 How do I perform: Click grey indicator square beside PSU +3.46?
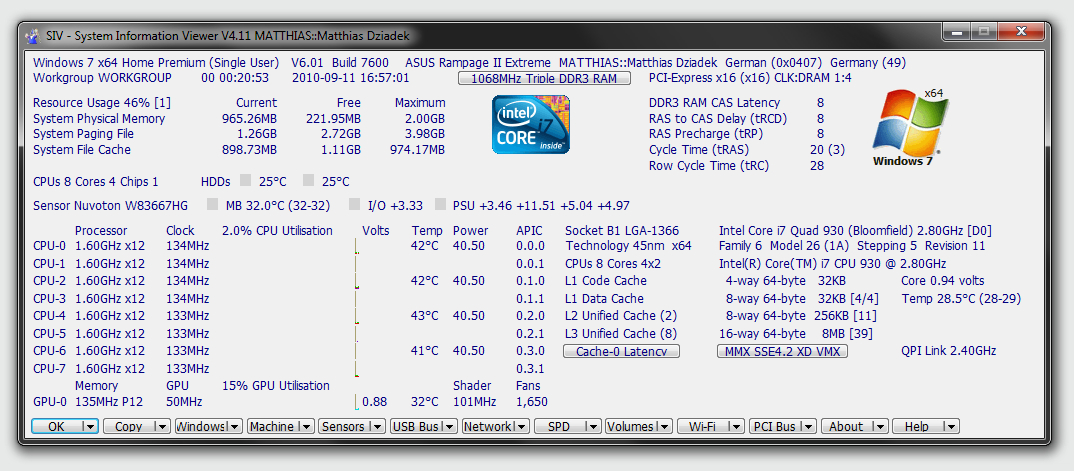click(x=440, y=204)
